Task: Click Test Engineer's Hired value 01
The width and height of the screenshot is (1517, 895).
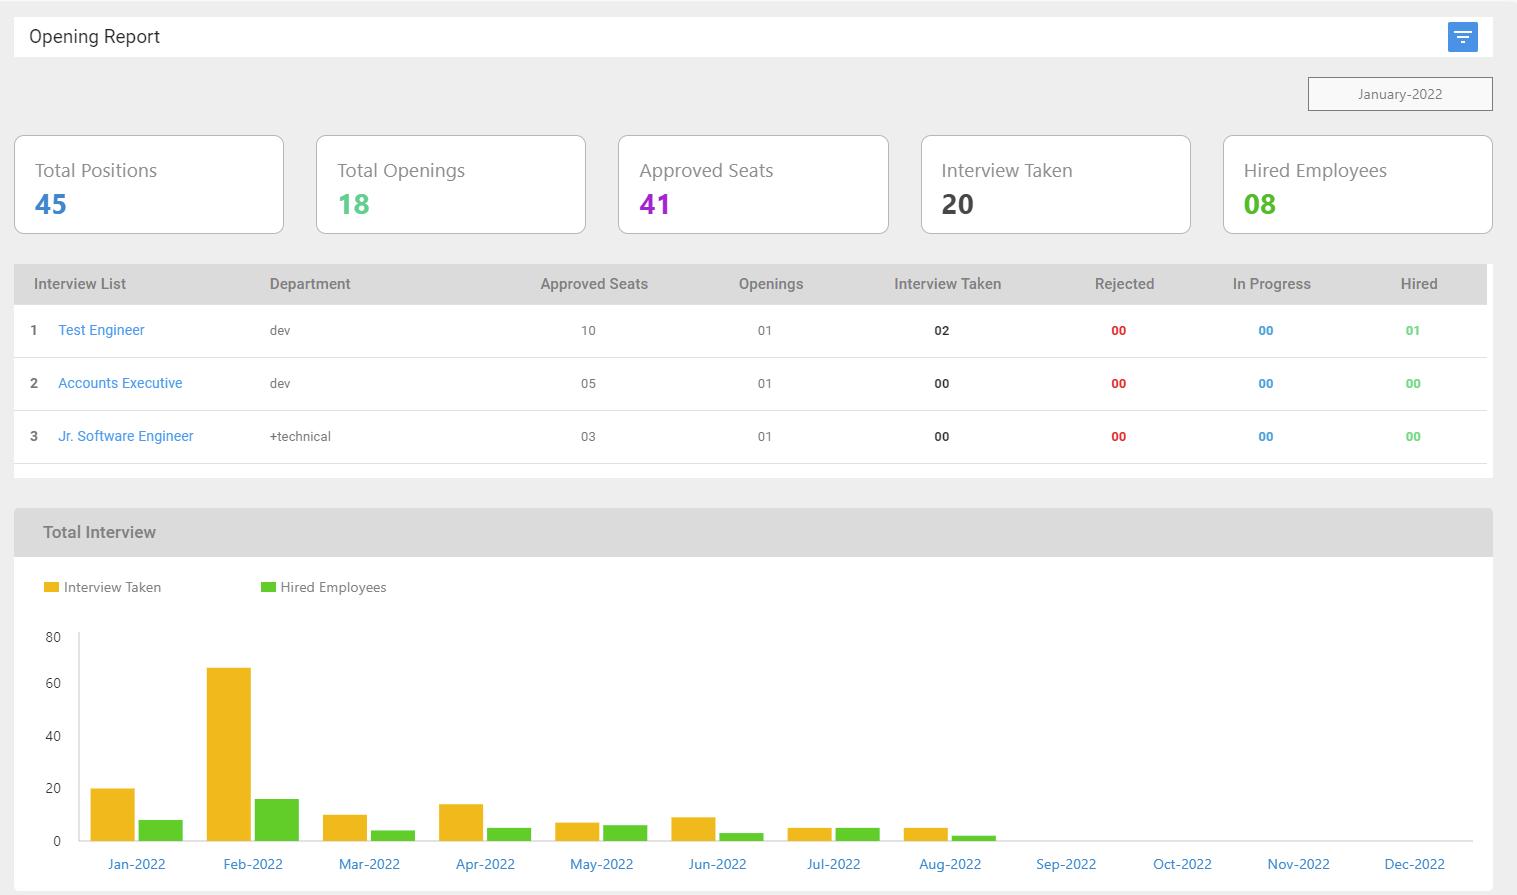Action: [1413, 331]
